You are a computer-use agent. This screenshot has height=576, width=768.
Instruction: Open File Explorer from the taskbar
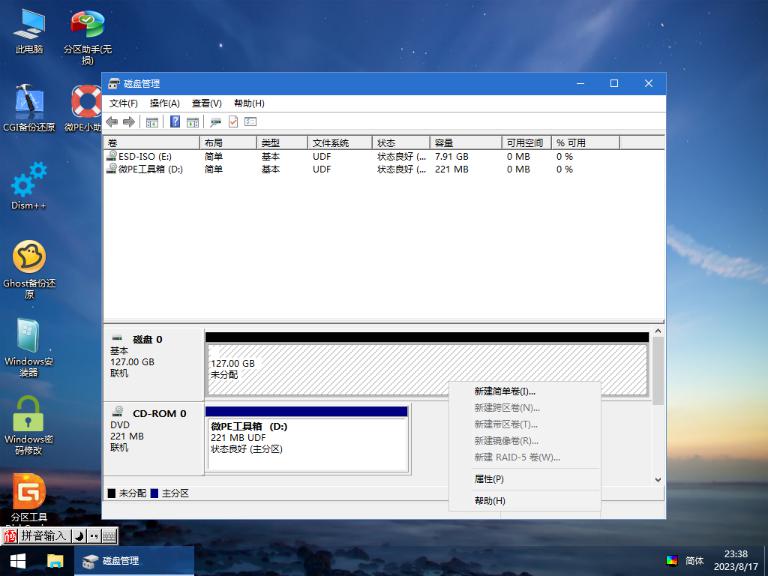tap(55, 561)
